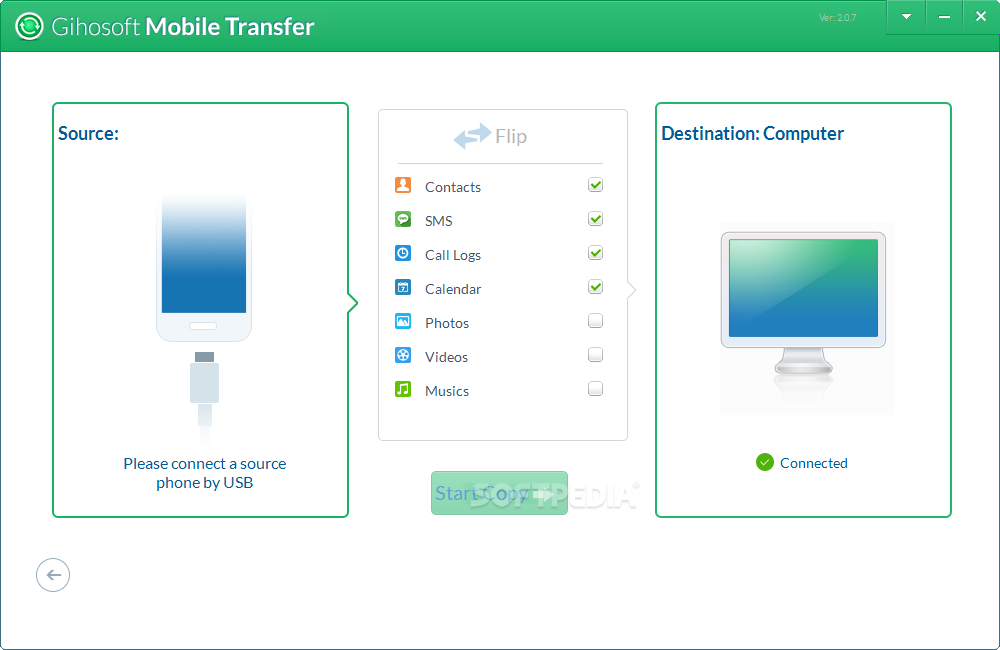Uncheck the Calendar checkbox

pyautogui.click(x=595, y=287)
